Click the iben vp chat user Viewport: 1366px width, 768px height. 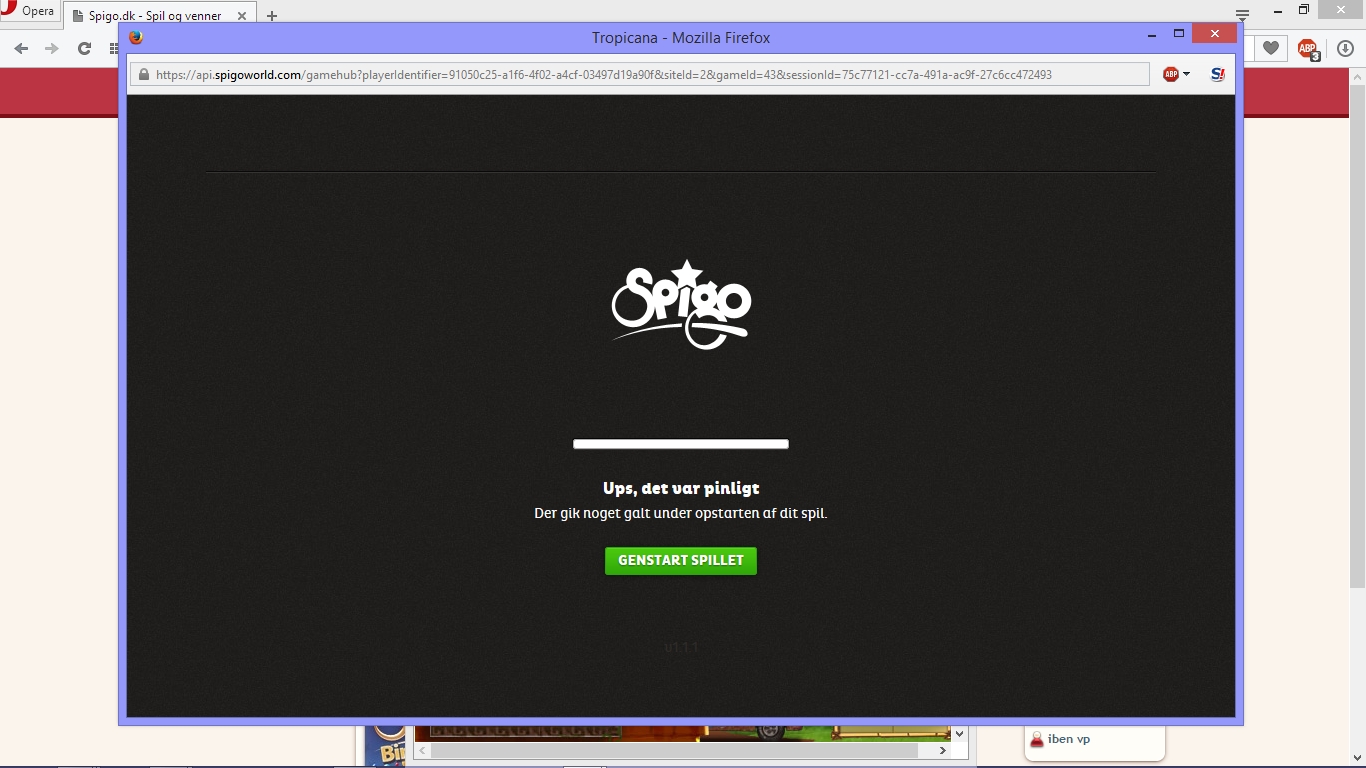(x=1068, y=739)
